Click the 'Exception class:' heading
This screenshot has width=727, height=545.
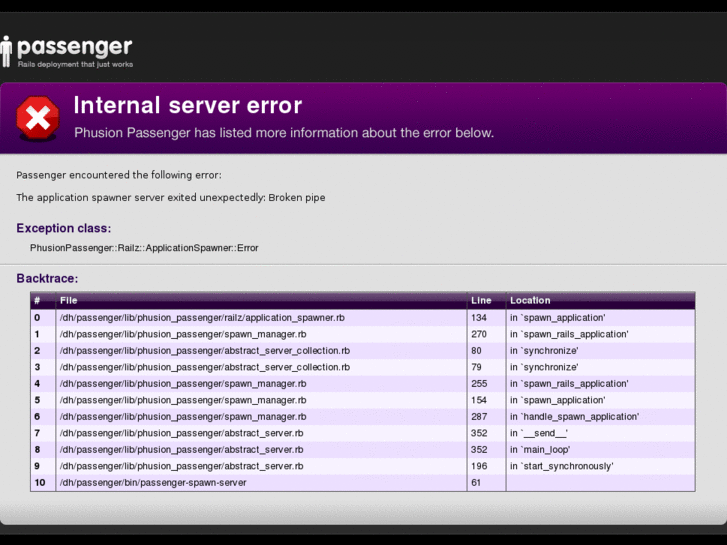click(x=64, y=228)
